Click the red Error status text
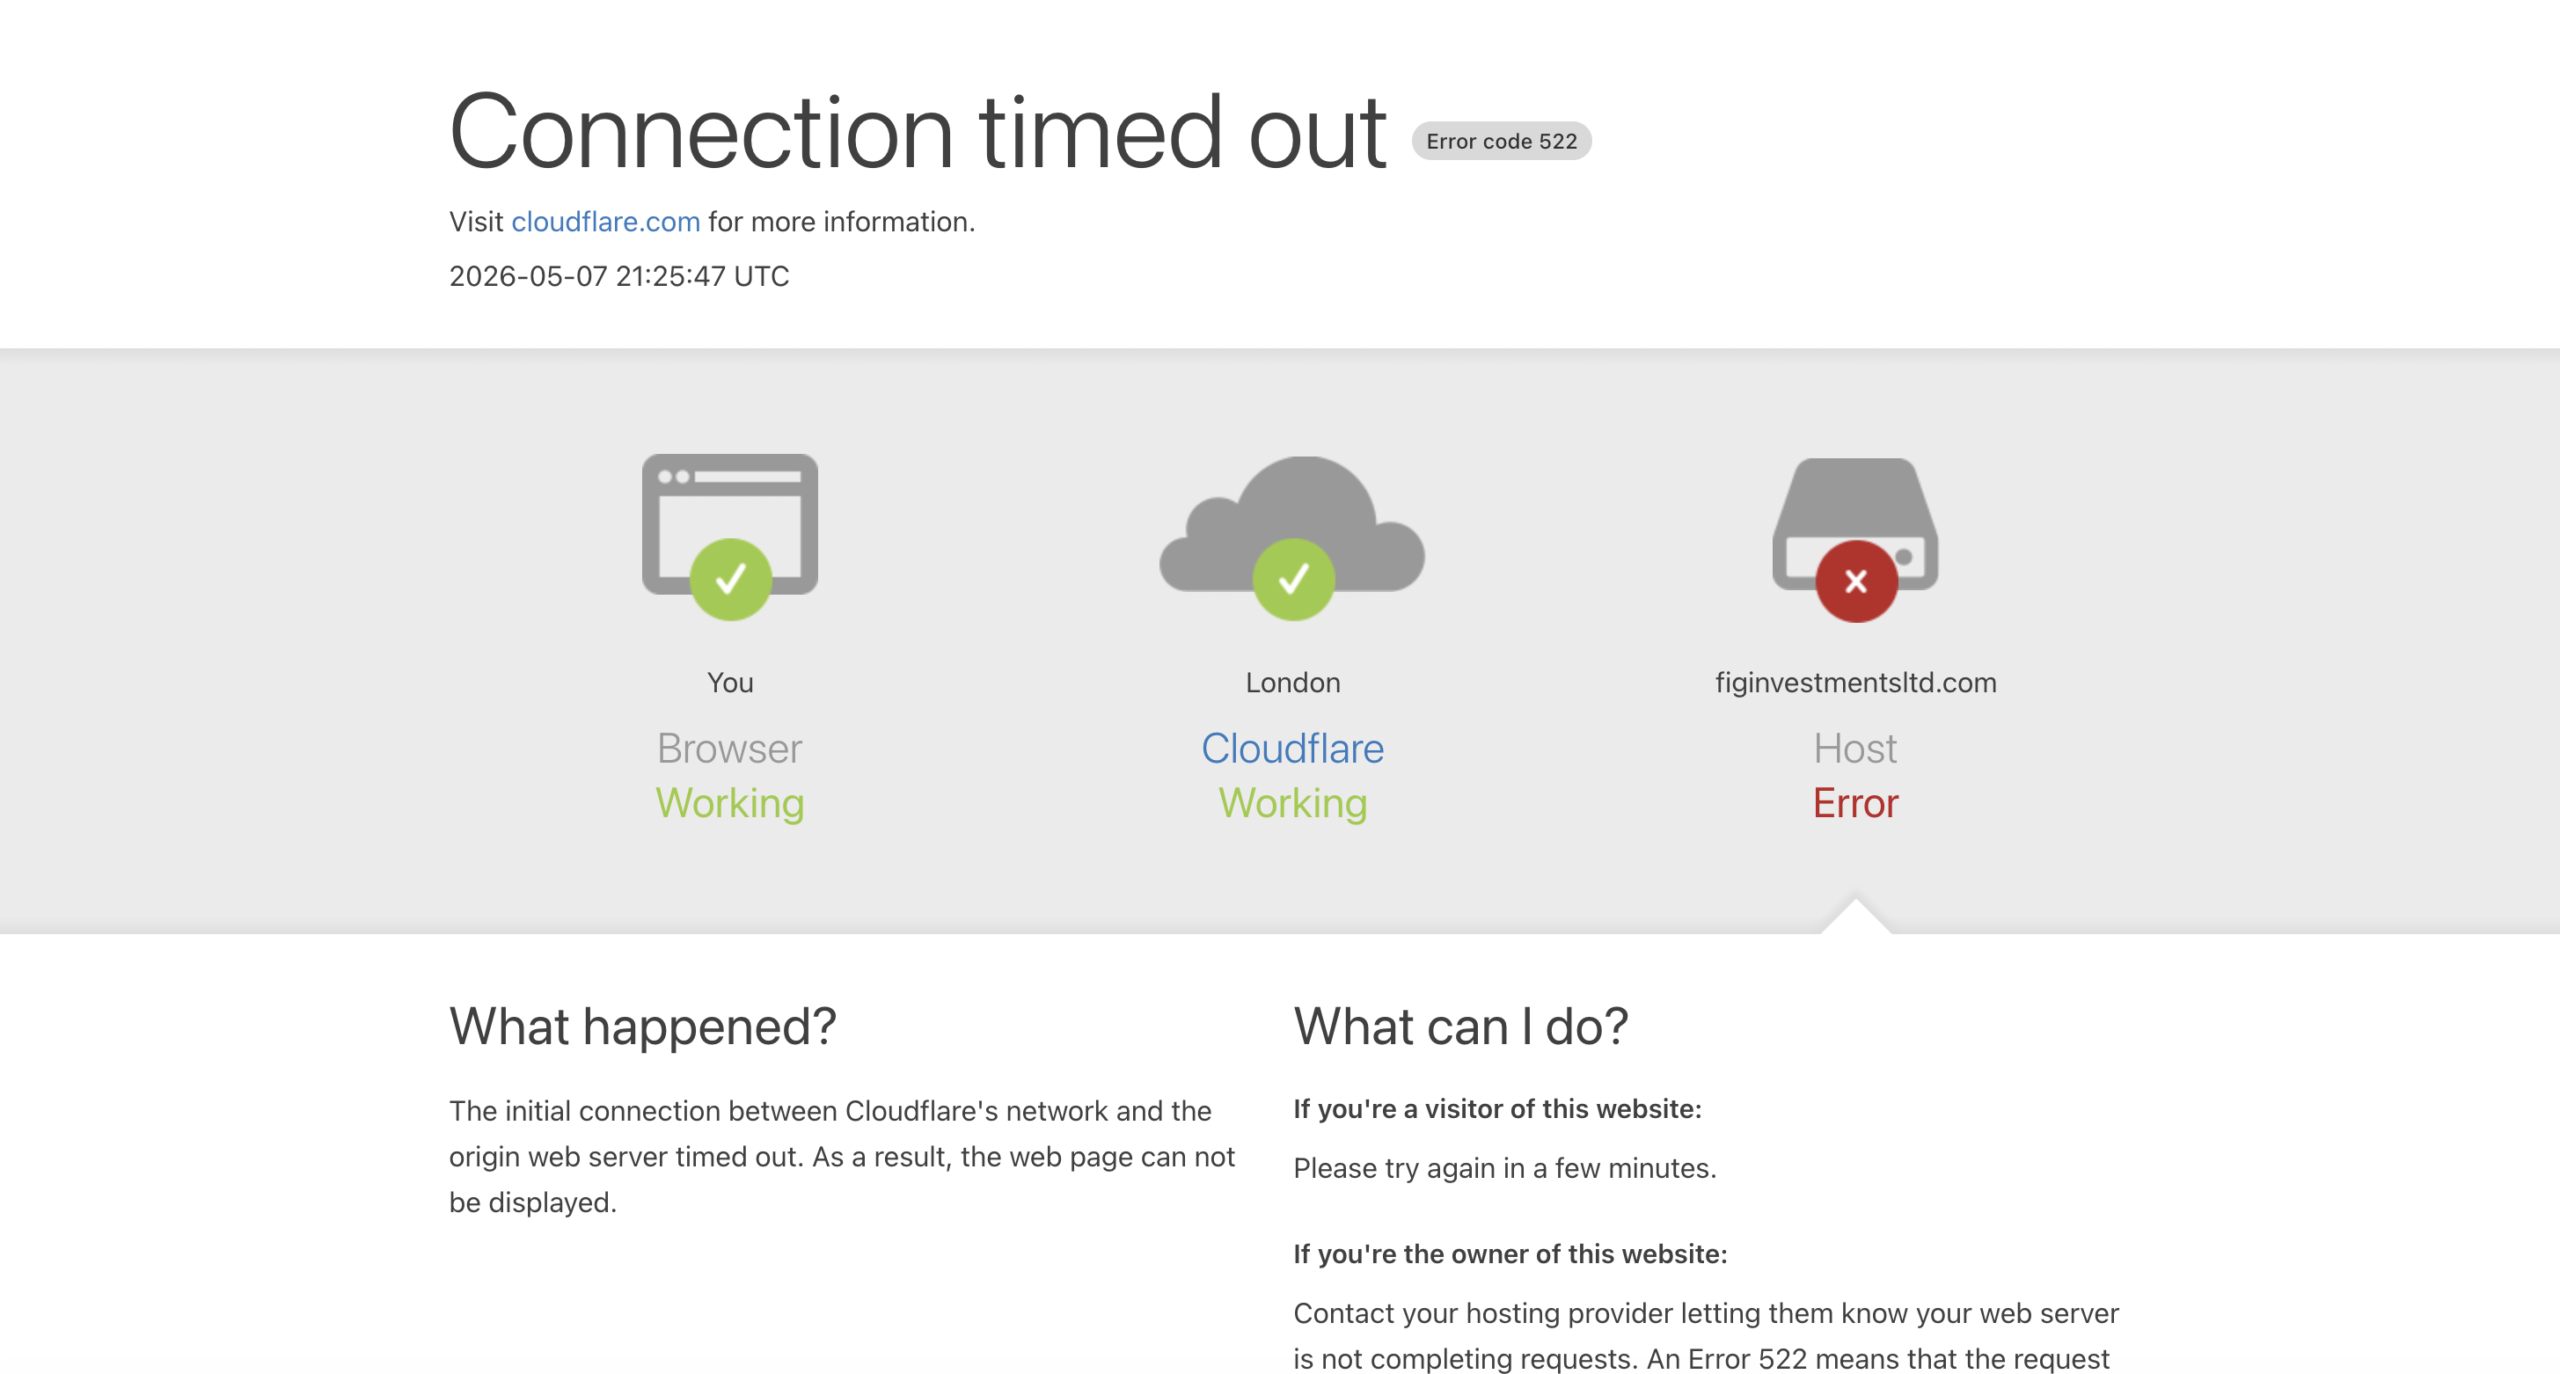Viewport: 2560px width, 1374px height. [1855, 803]
